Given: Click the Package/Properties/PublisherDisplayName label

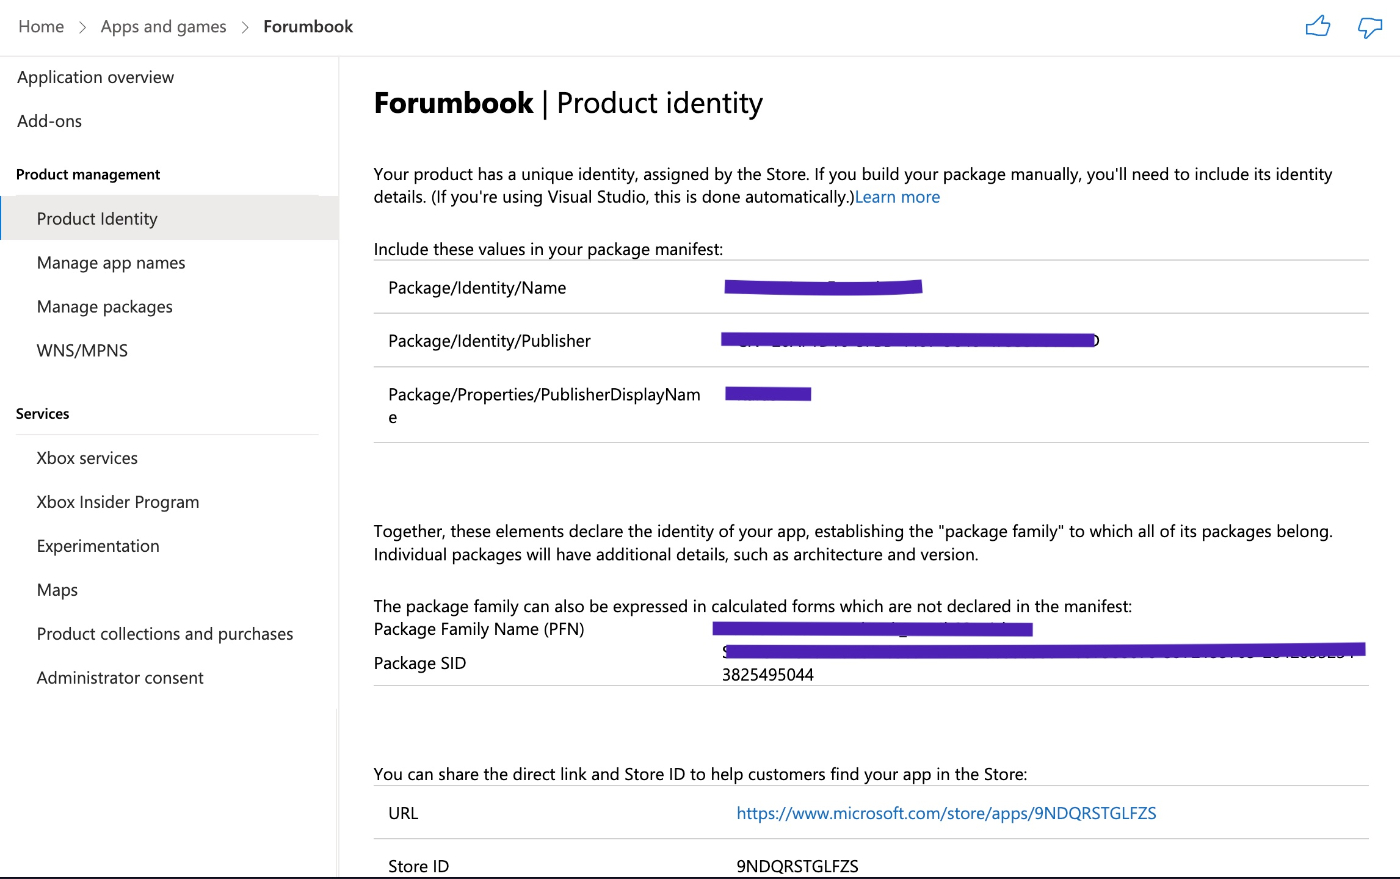Looking at the screenshot, I should tap(544, 405).
